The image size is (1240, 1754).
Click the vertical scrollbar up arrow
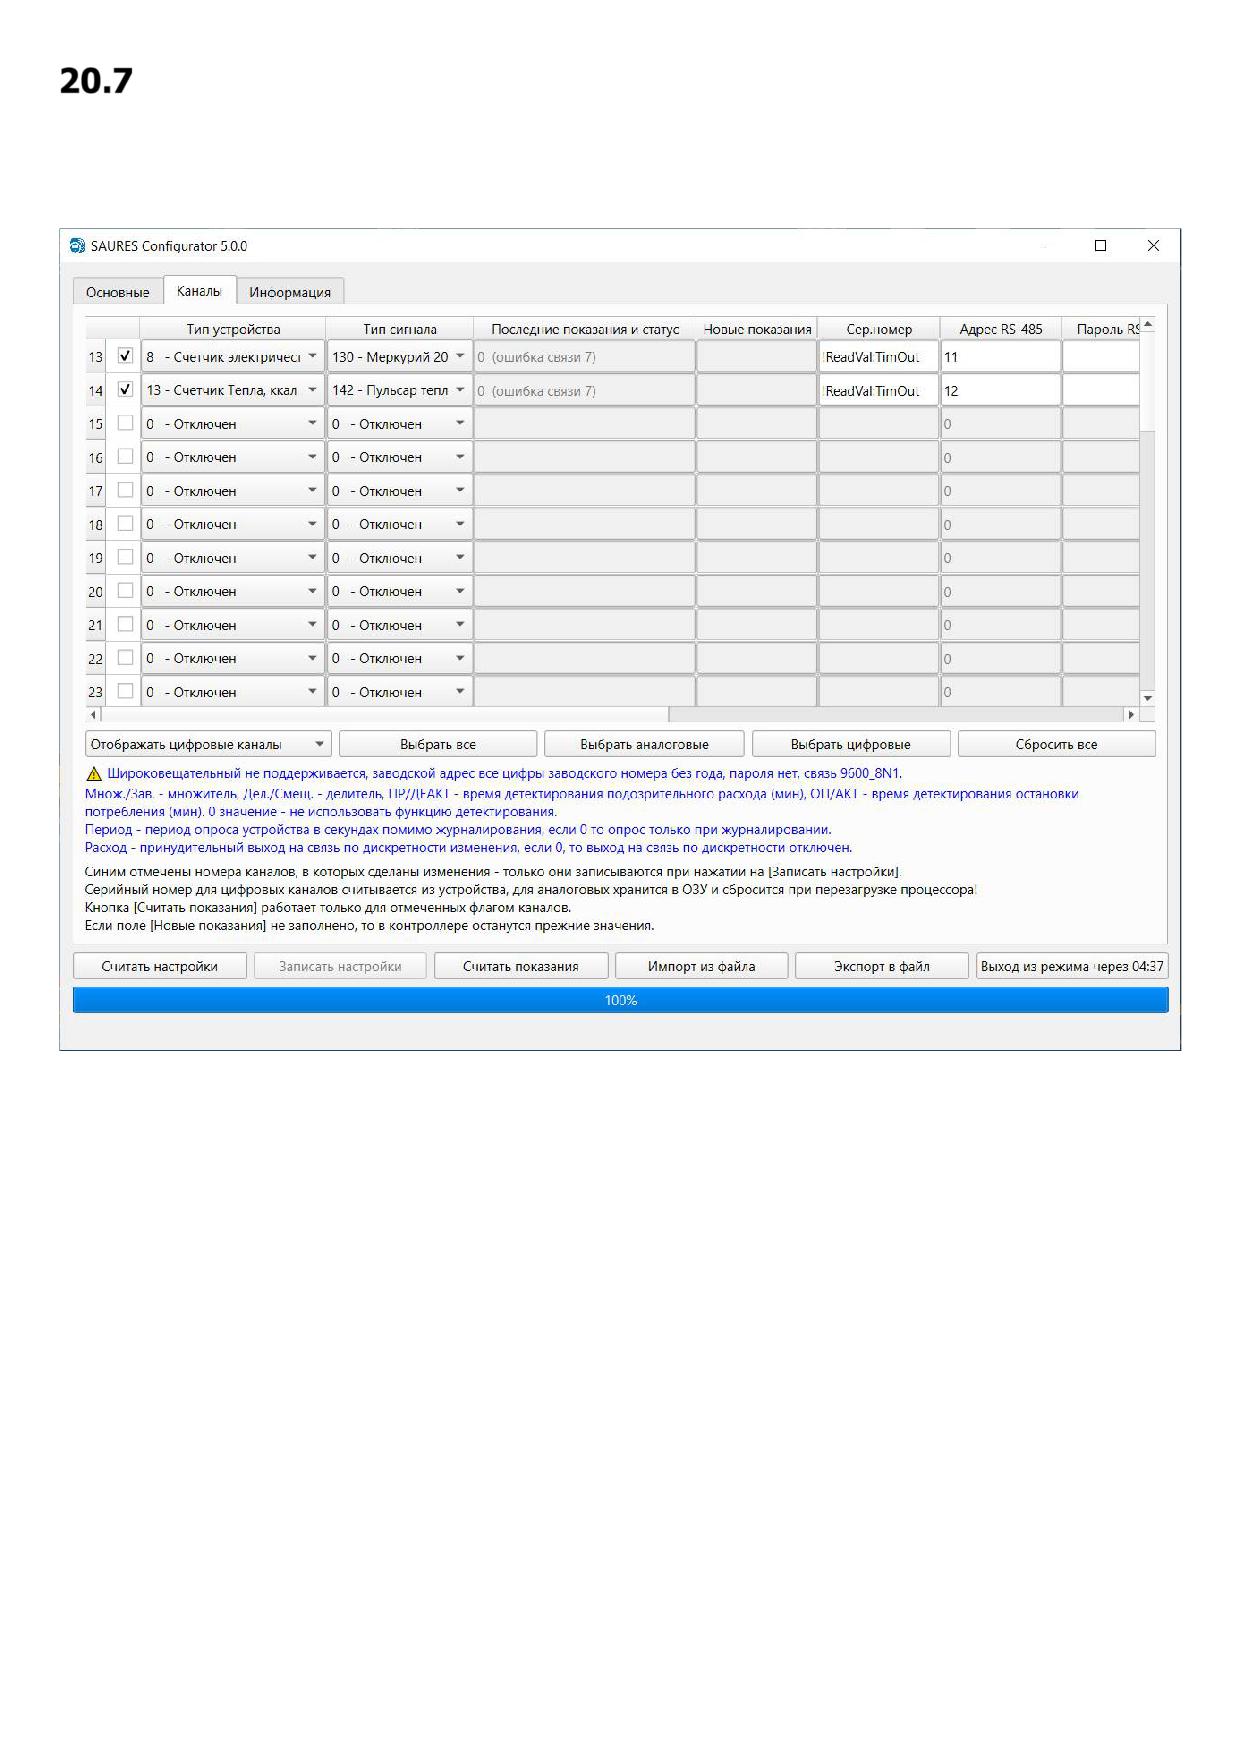pos(1147,325)
